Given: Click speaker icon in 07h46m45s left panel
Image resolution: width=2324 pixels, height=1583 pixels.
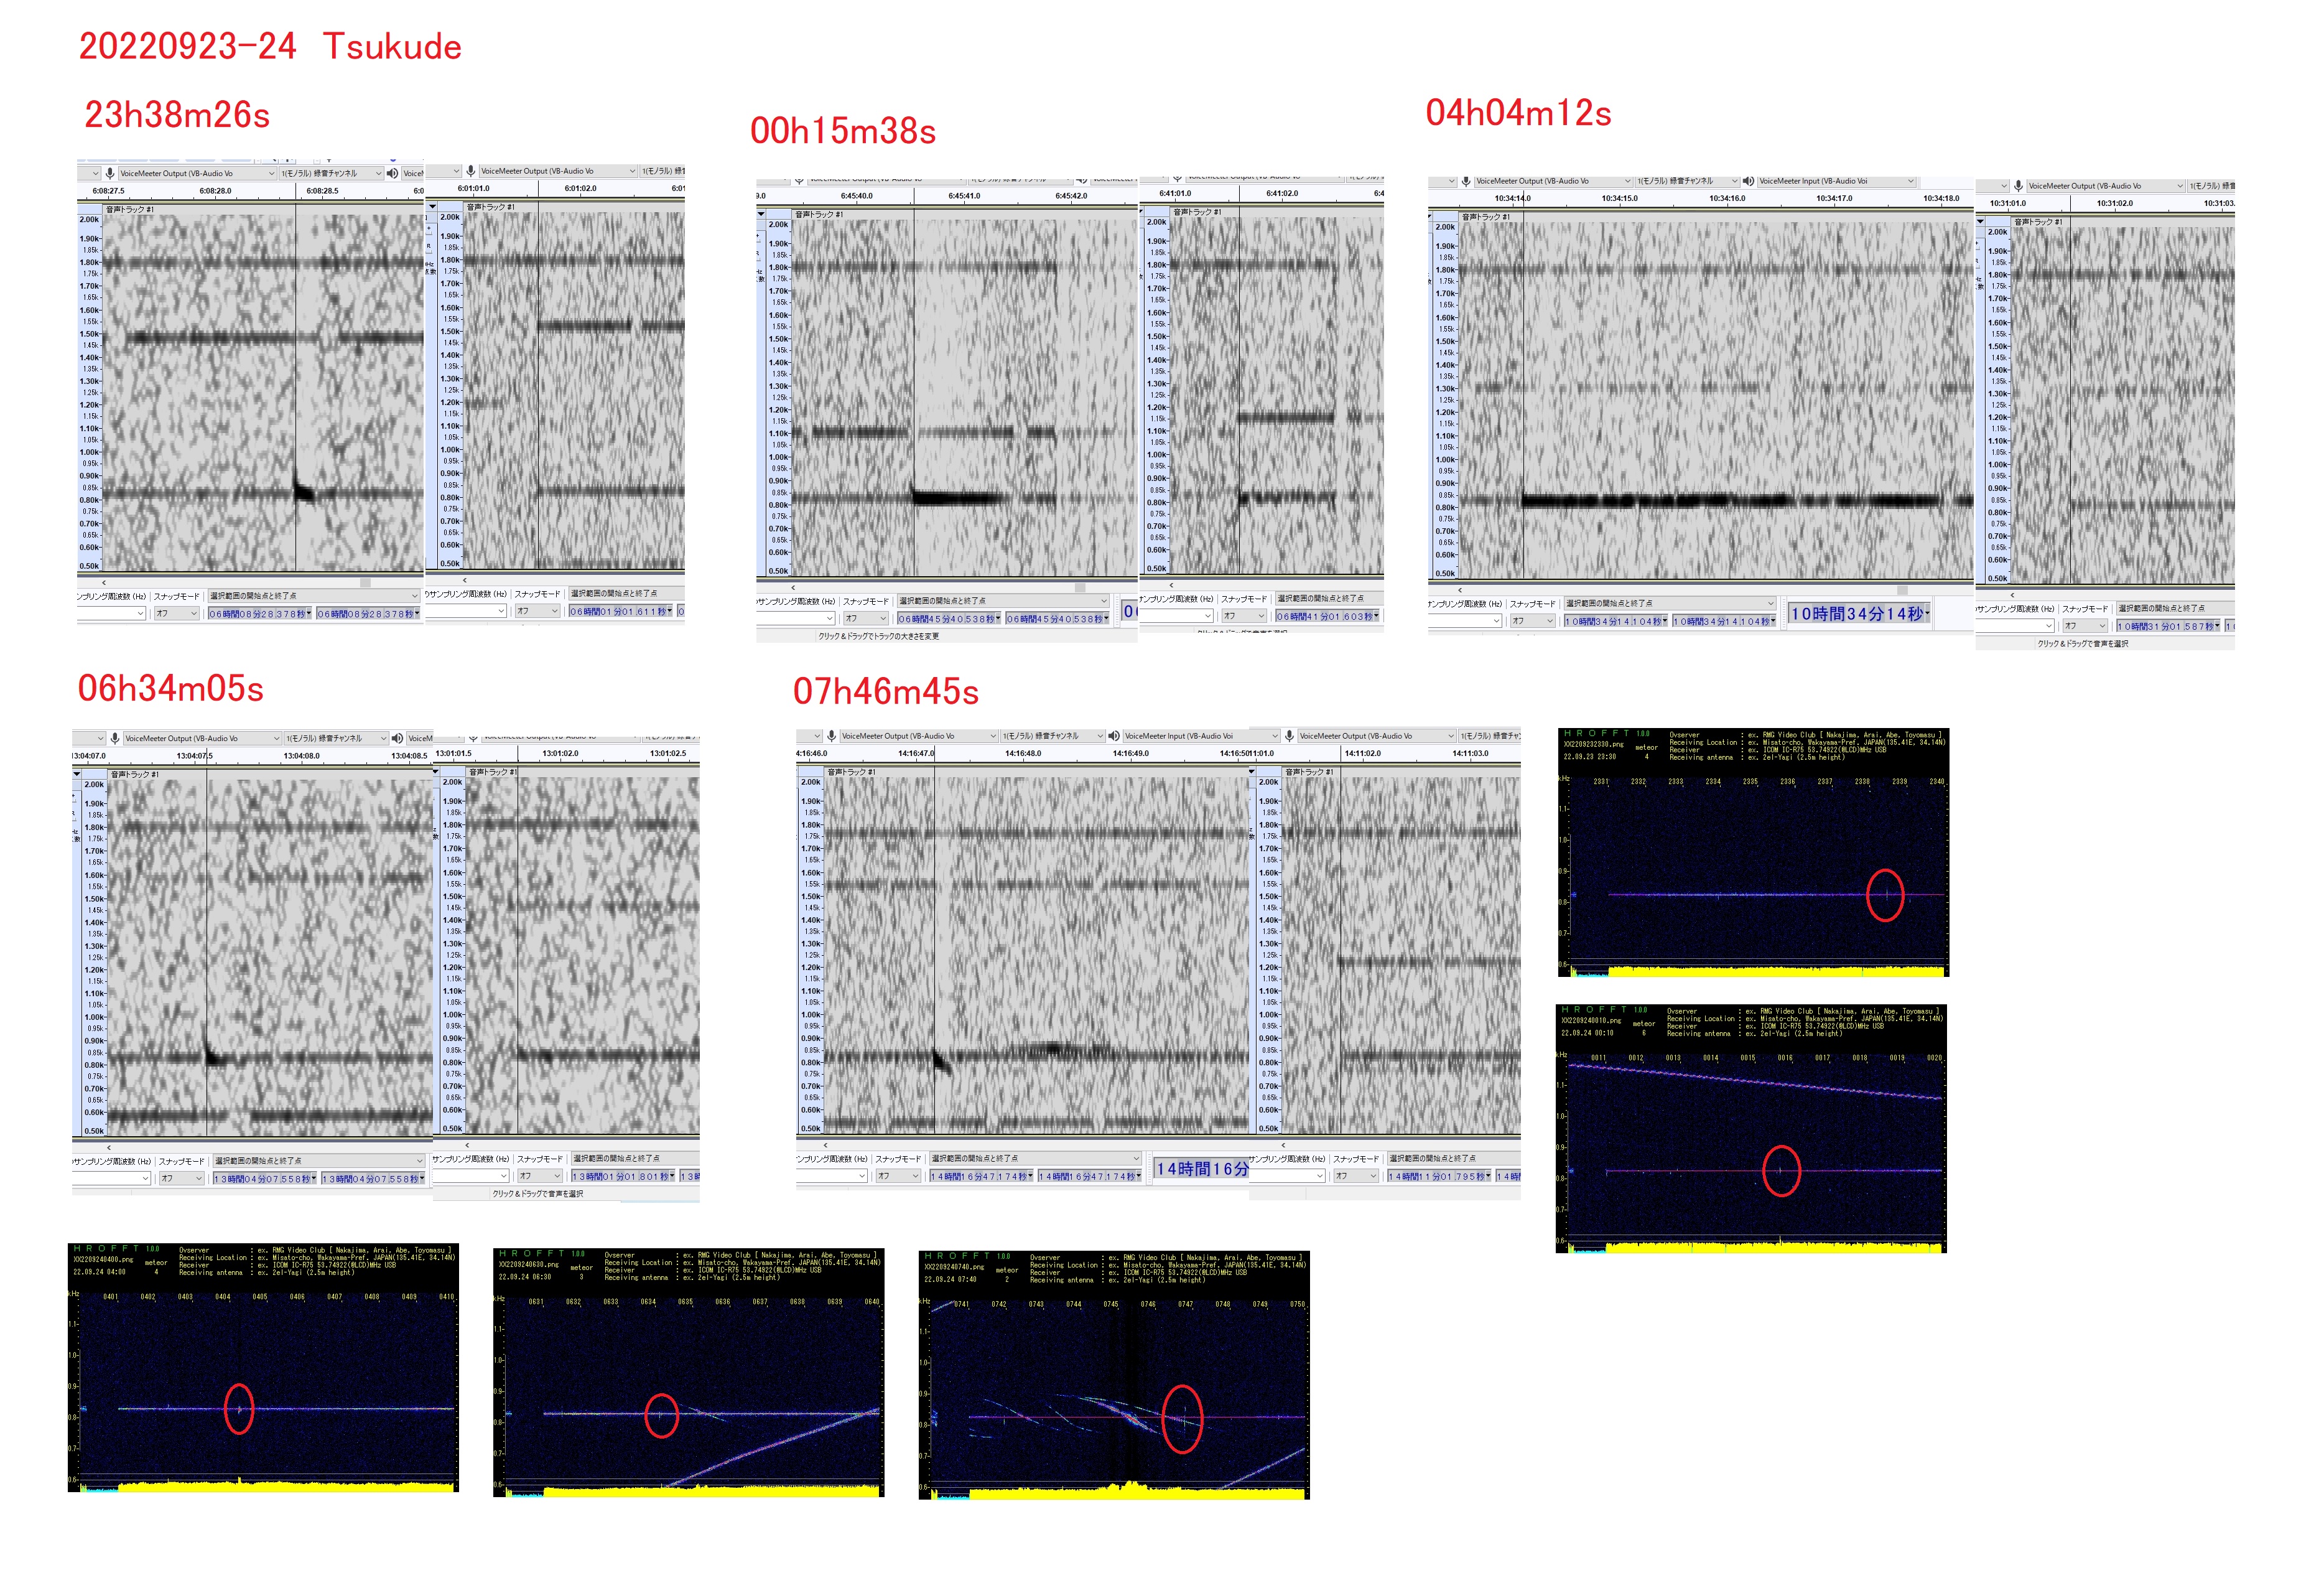Looking at the screenshot, I should pyautogui.click(x=1113, y=736).
